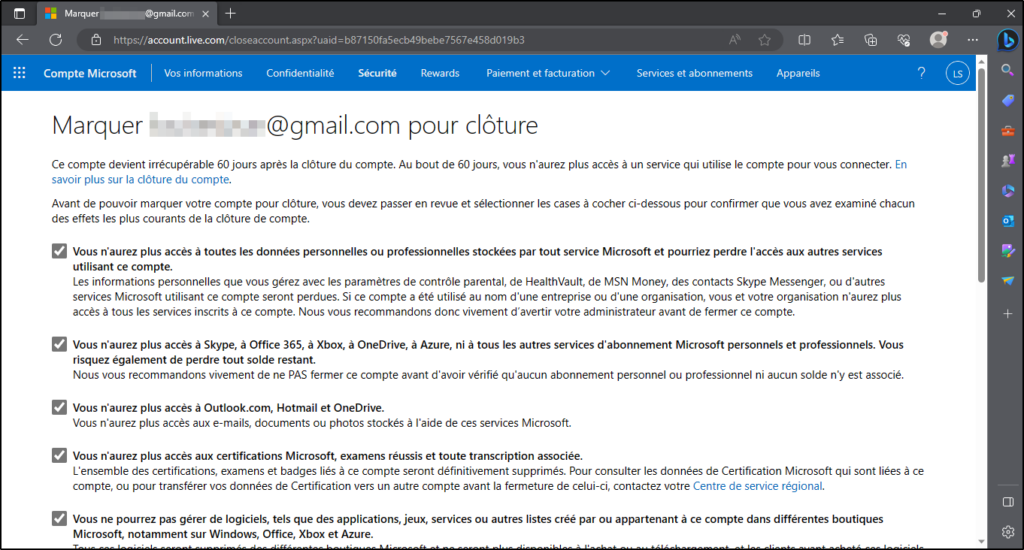Uncheck the Skype, Office 365, Xbox checkbox
1024x550 pixels.
[59, 344]
